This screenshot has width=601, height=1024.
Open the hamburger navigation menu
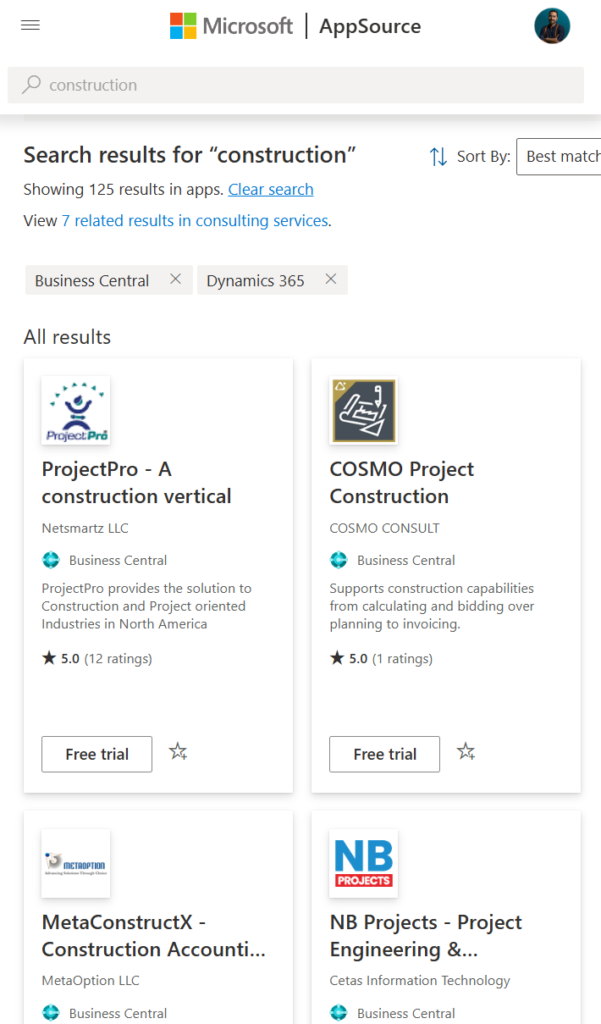click(30, 26)
